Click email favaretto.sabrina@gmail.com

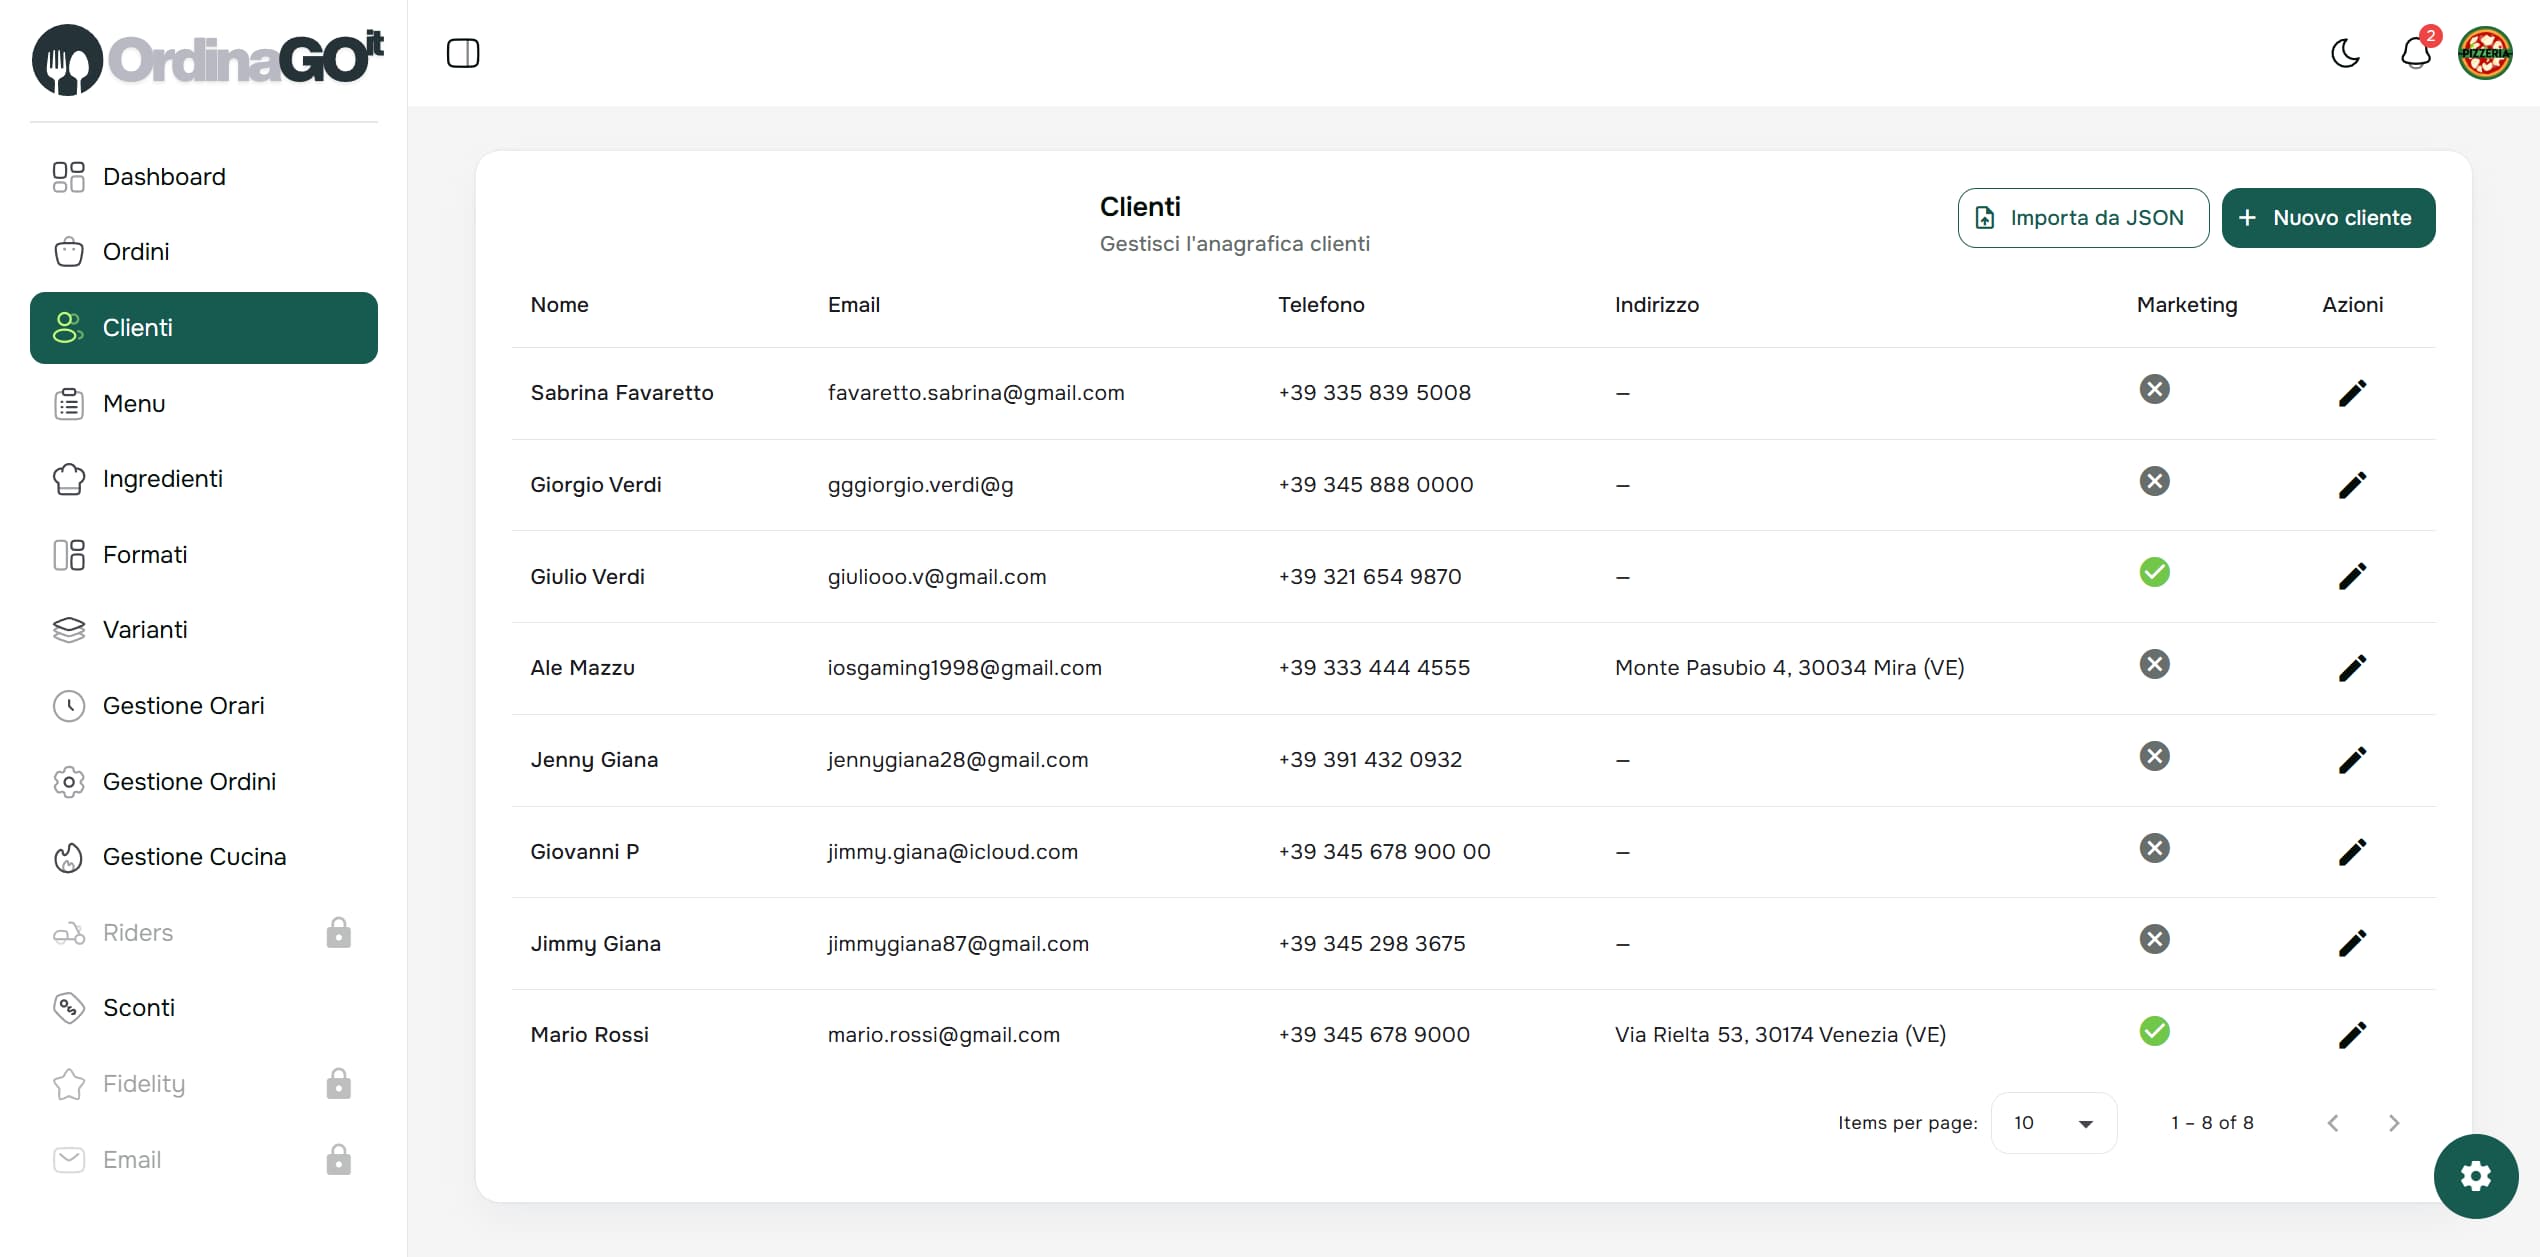[x=975, y=393]
